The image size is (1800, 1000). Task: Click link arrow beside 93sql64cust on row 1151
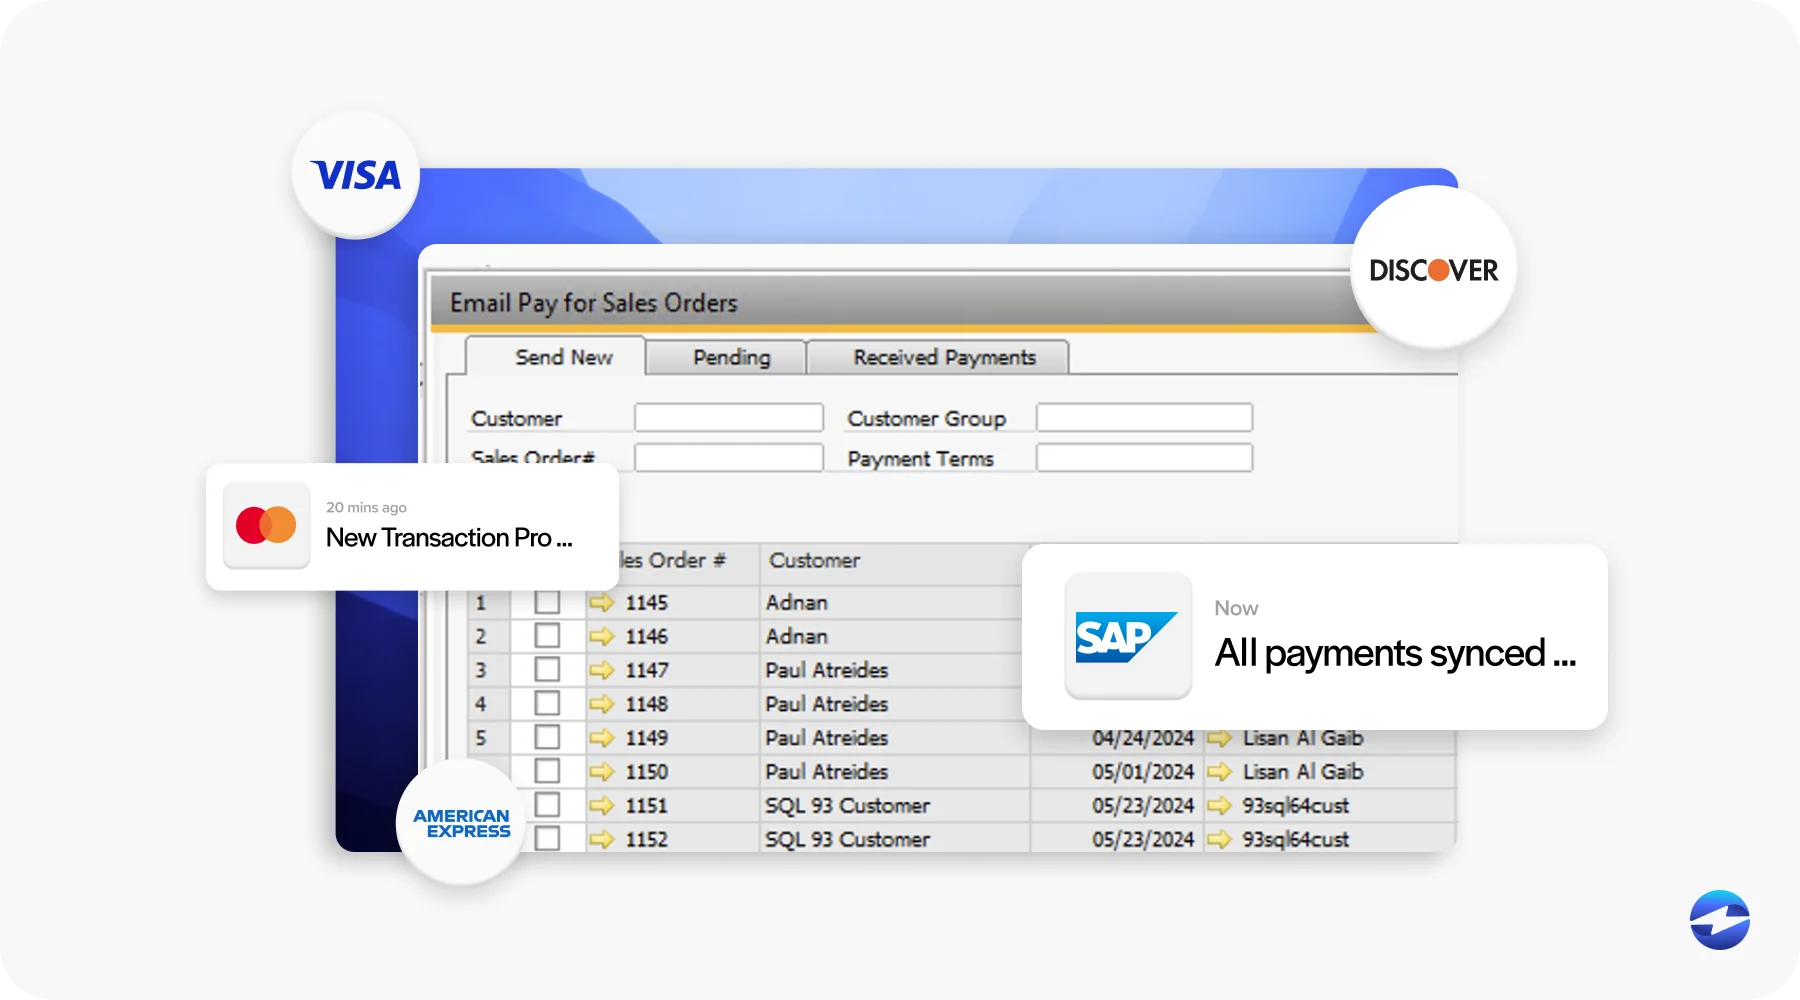tap(1219, 806)
